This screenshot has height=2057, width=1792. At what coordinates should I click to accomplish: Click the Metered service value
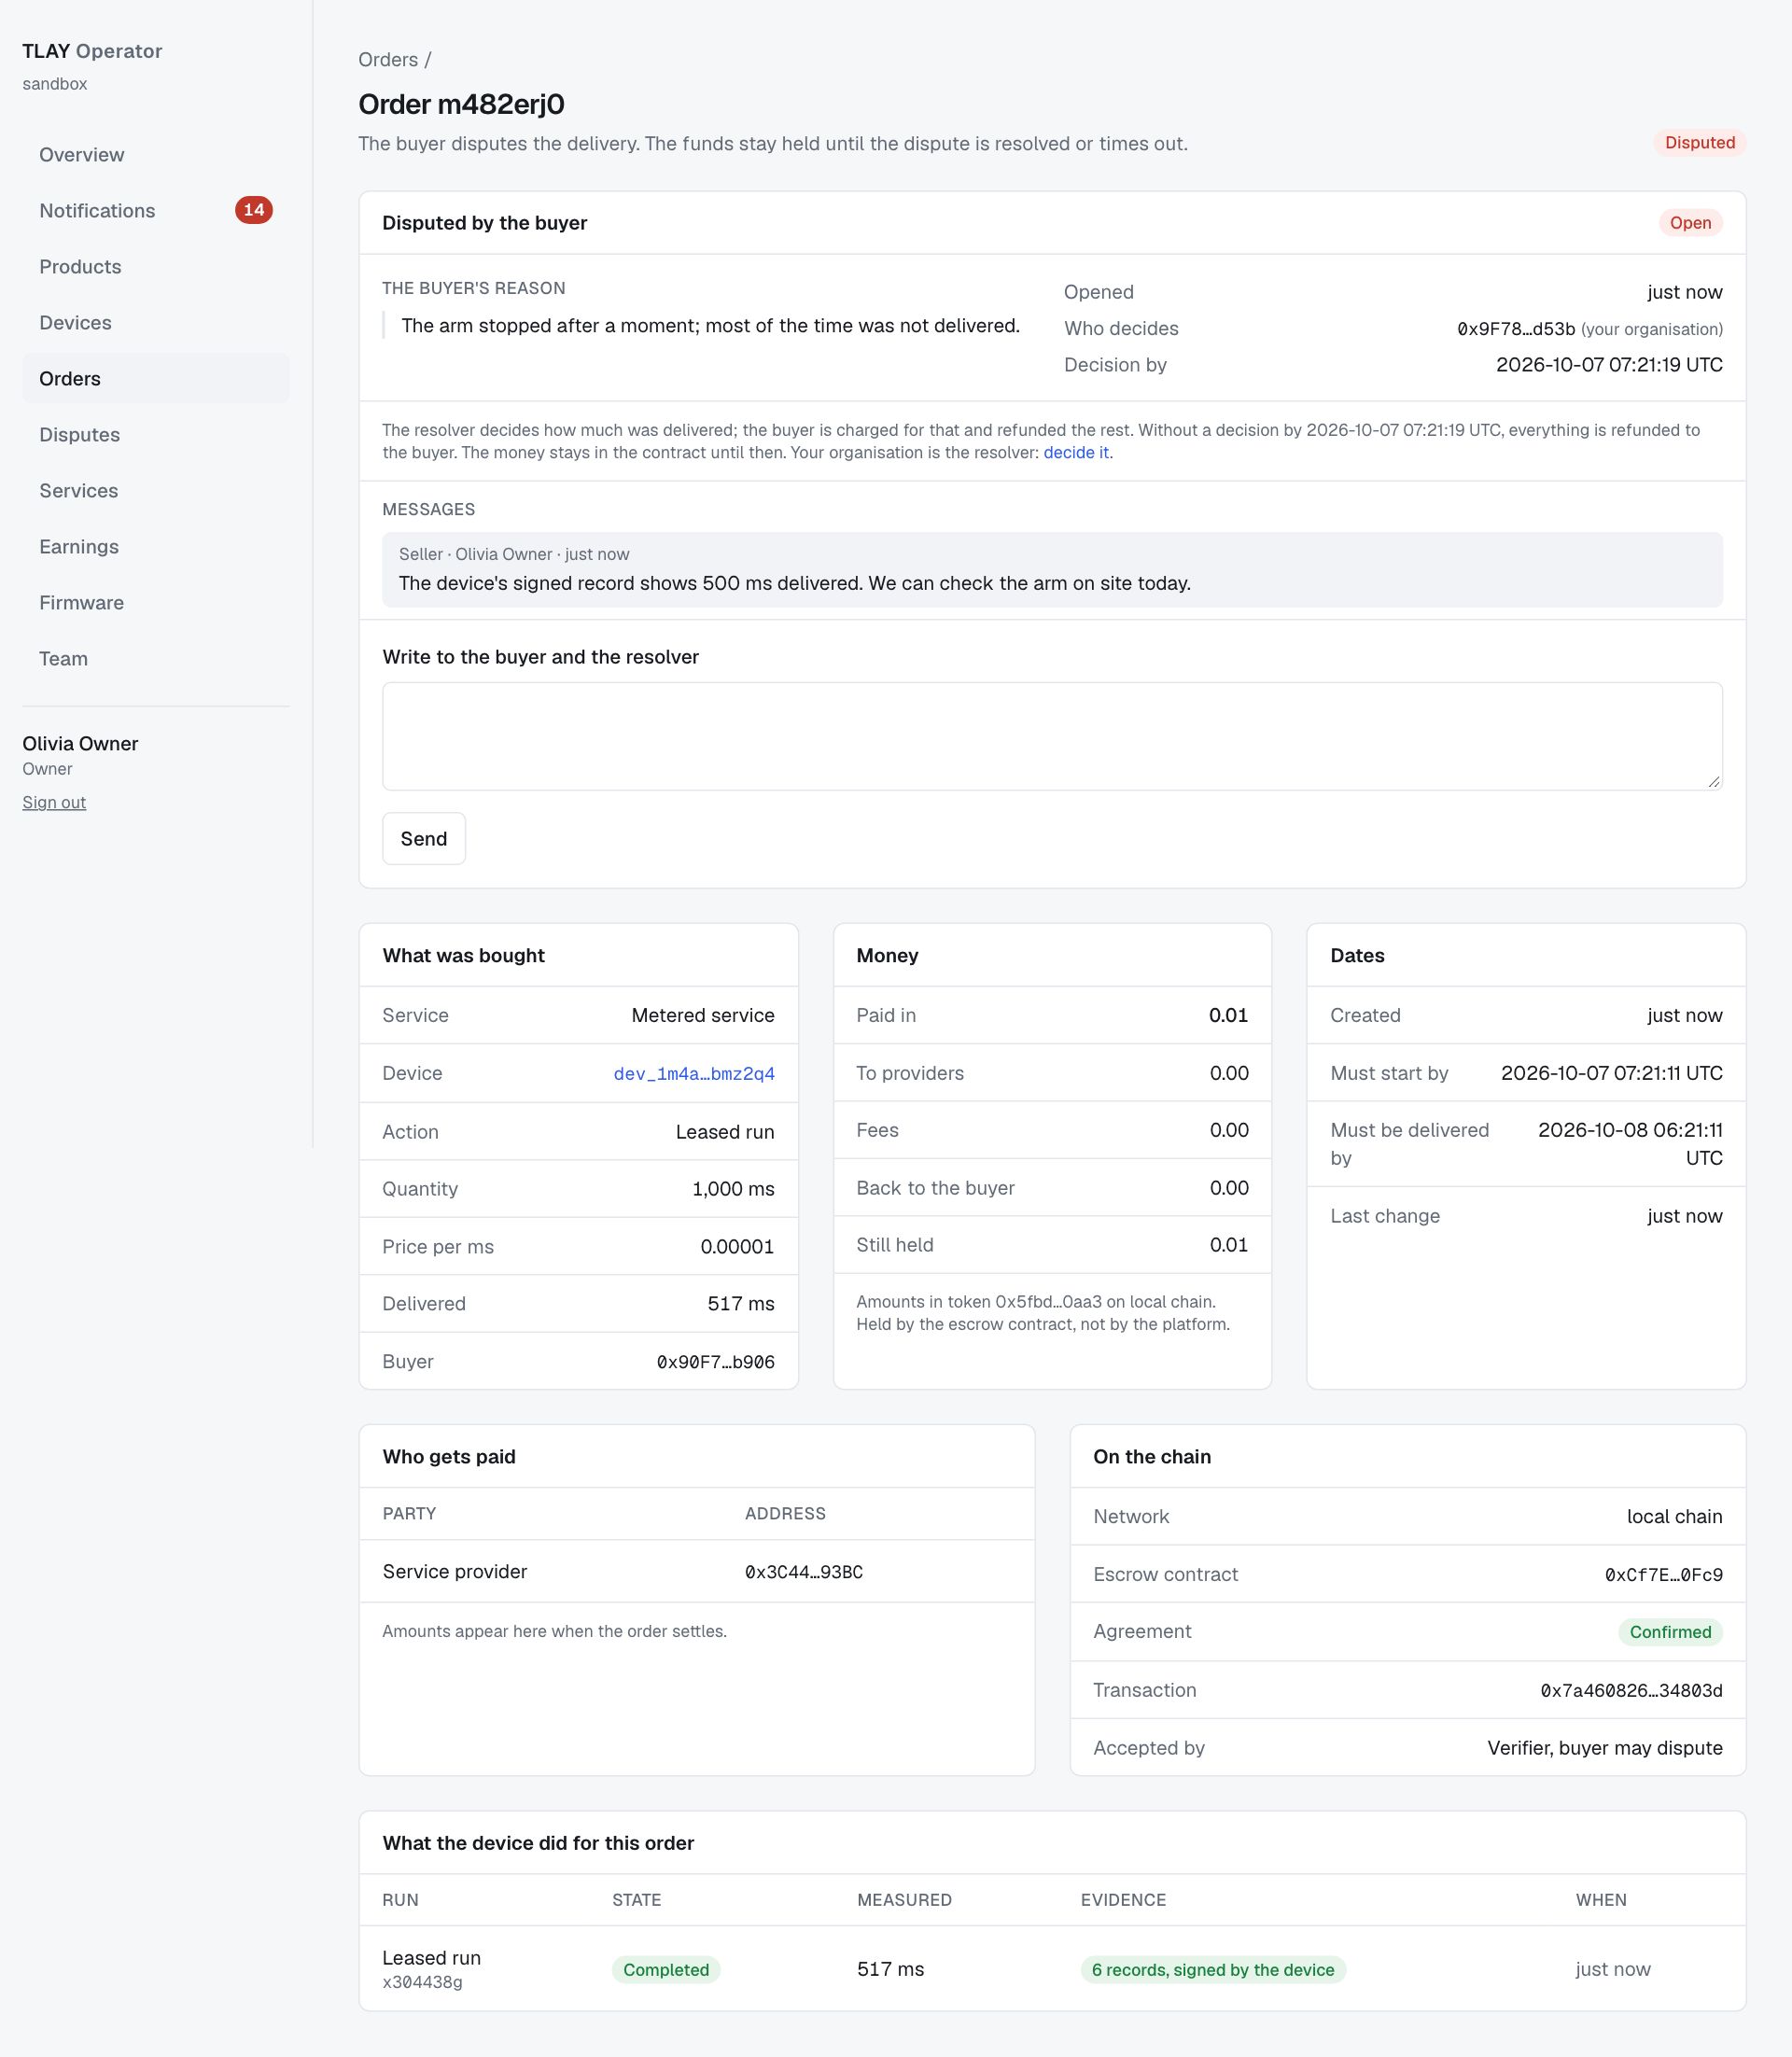[x=703, y=1016]
